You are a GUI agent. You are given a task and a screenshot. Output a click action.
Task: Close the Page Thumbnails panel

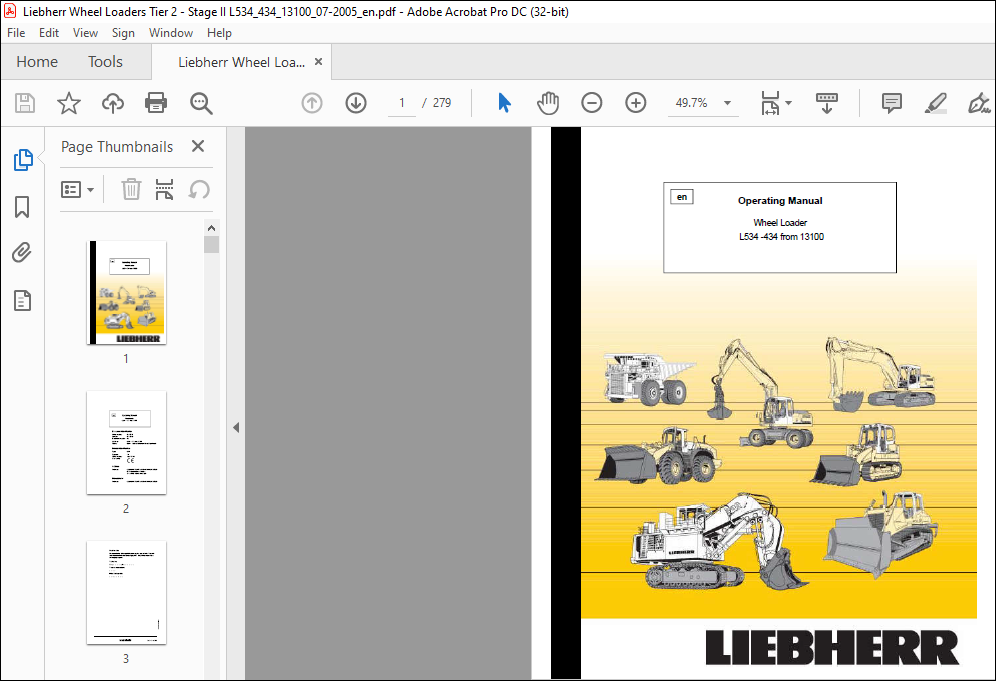198,146
